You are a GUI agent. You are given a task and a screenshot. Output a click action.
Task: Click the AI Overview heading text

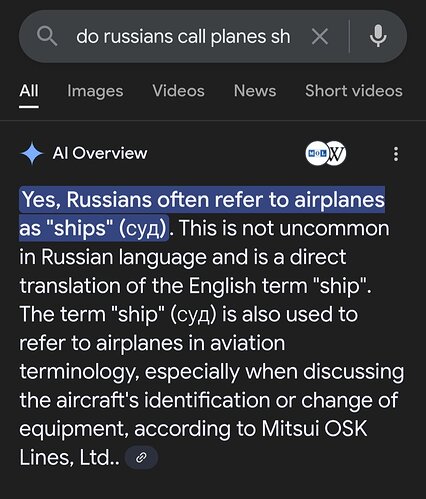100,153
